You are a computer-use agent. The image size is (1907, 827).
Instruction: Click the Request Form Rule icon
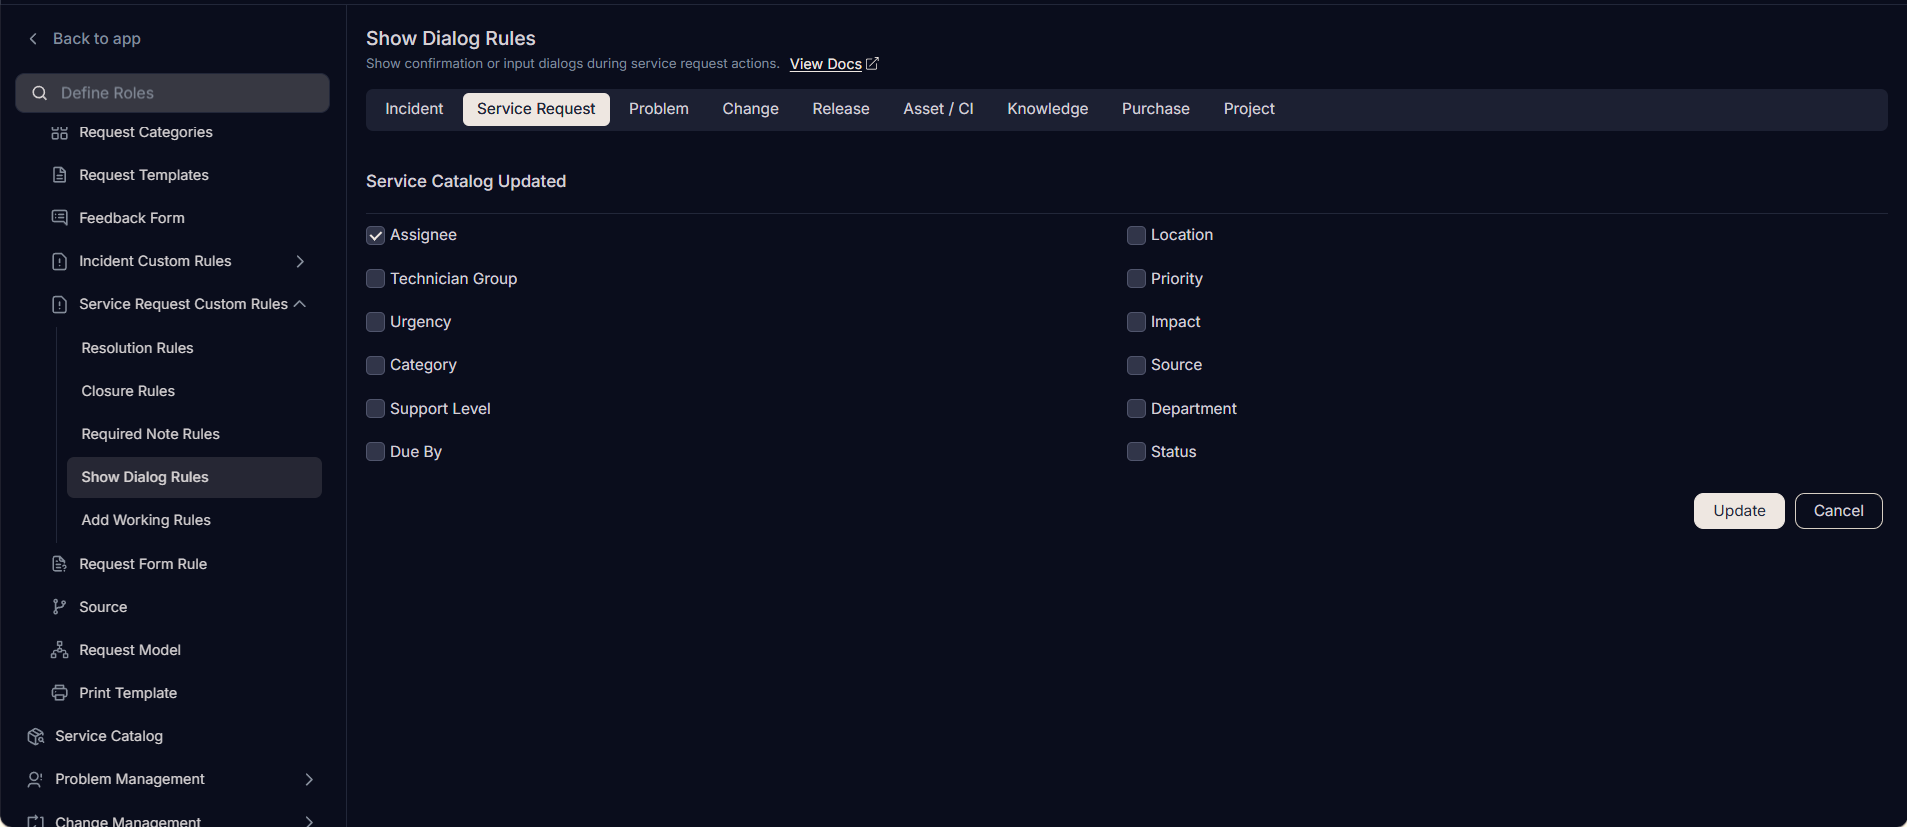pyautogui.click(x=60, y=564)
